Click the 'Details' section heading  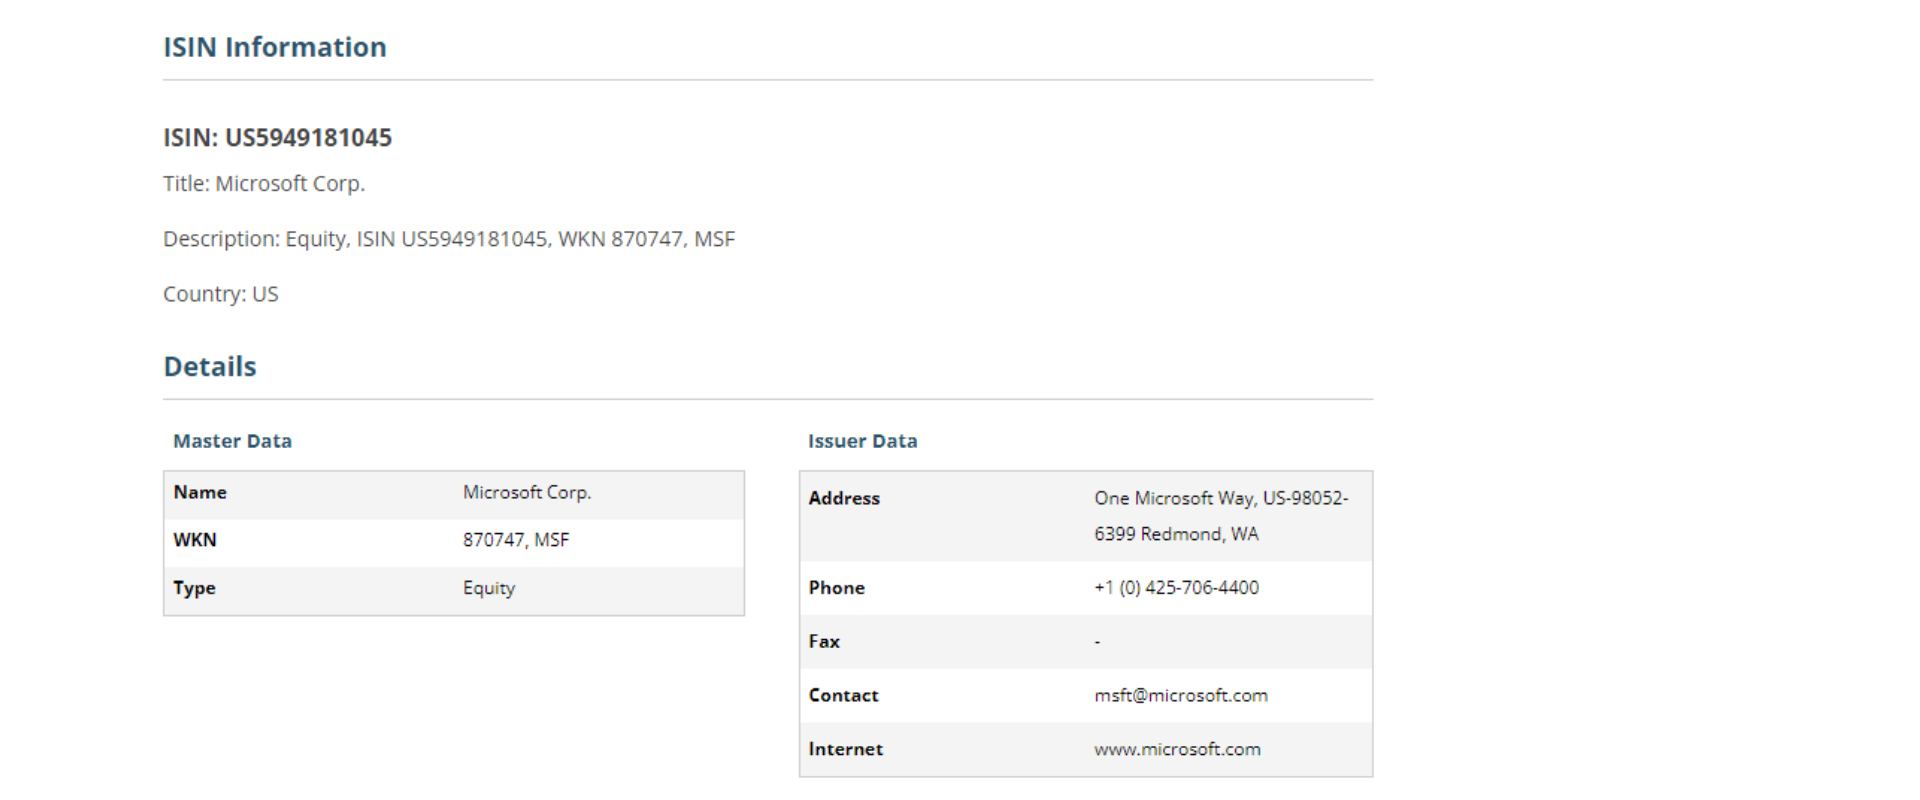(210, 366)
